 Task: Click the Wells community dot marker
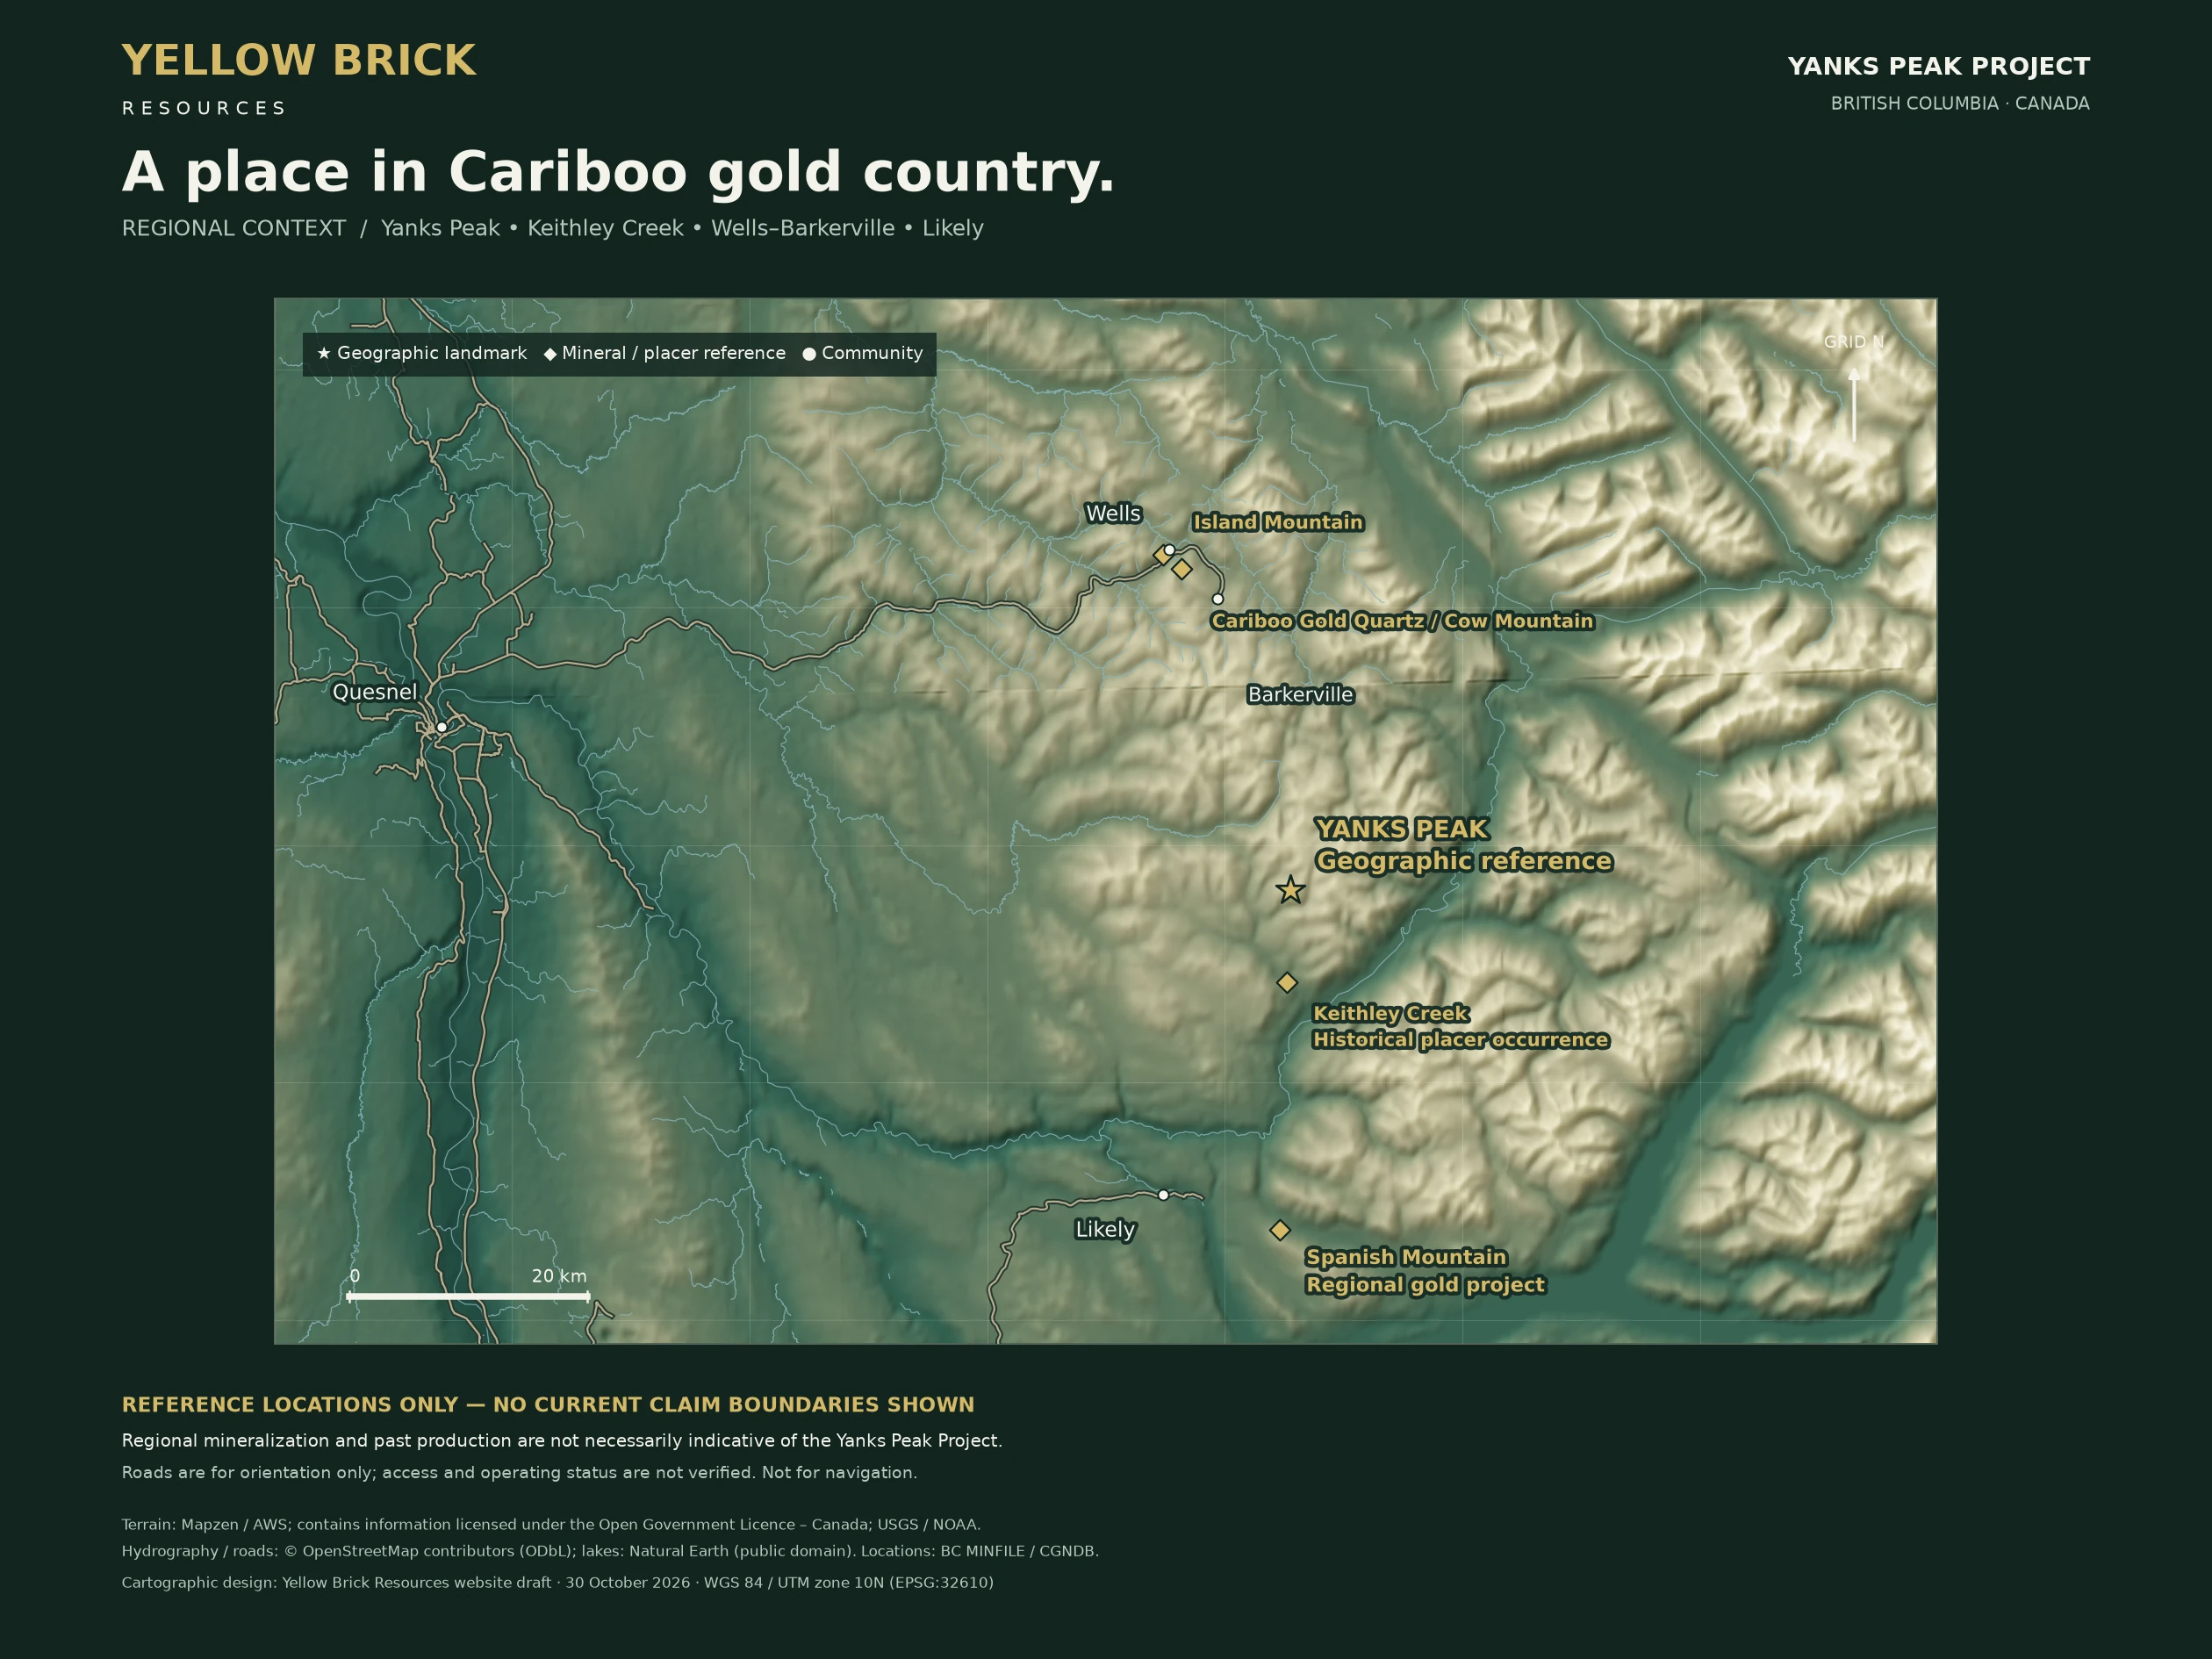click(1169, 550)
